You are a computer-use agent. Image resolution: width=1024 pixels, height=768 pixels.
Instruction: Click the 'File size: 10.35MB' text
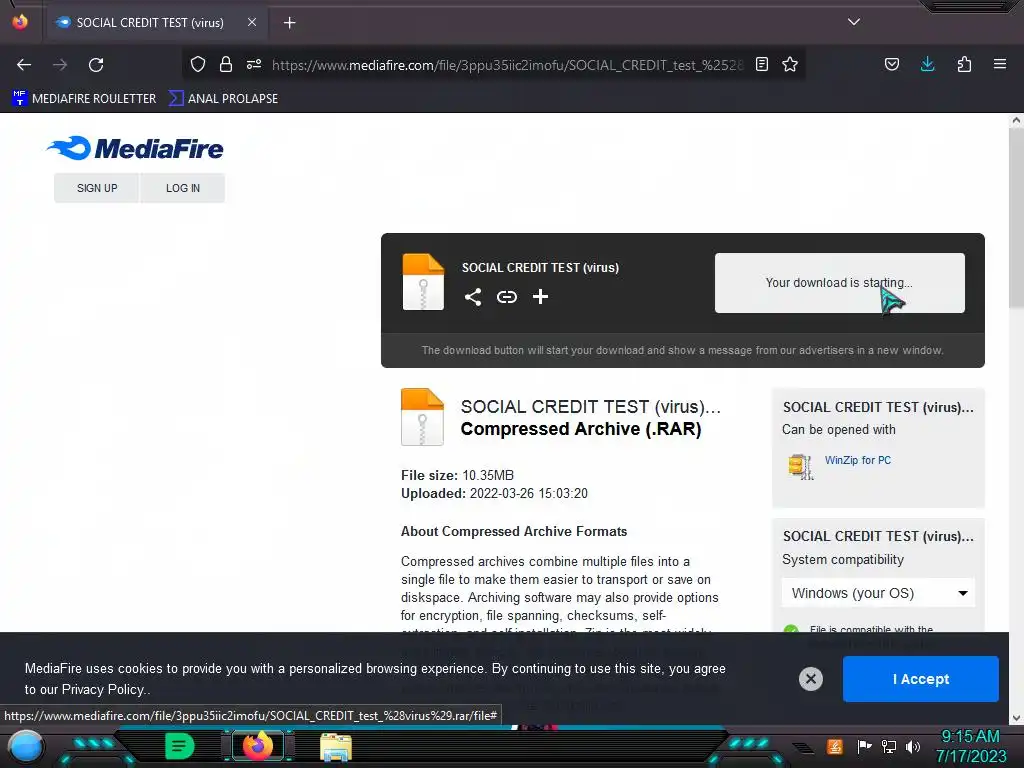tap(457, 475)
